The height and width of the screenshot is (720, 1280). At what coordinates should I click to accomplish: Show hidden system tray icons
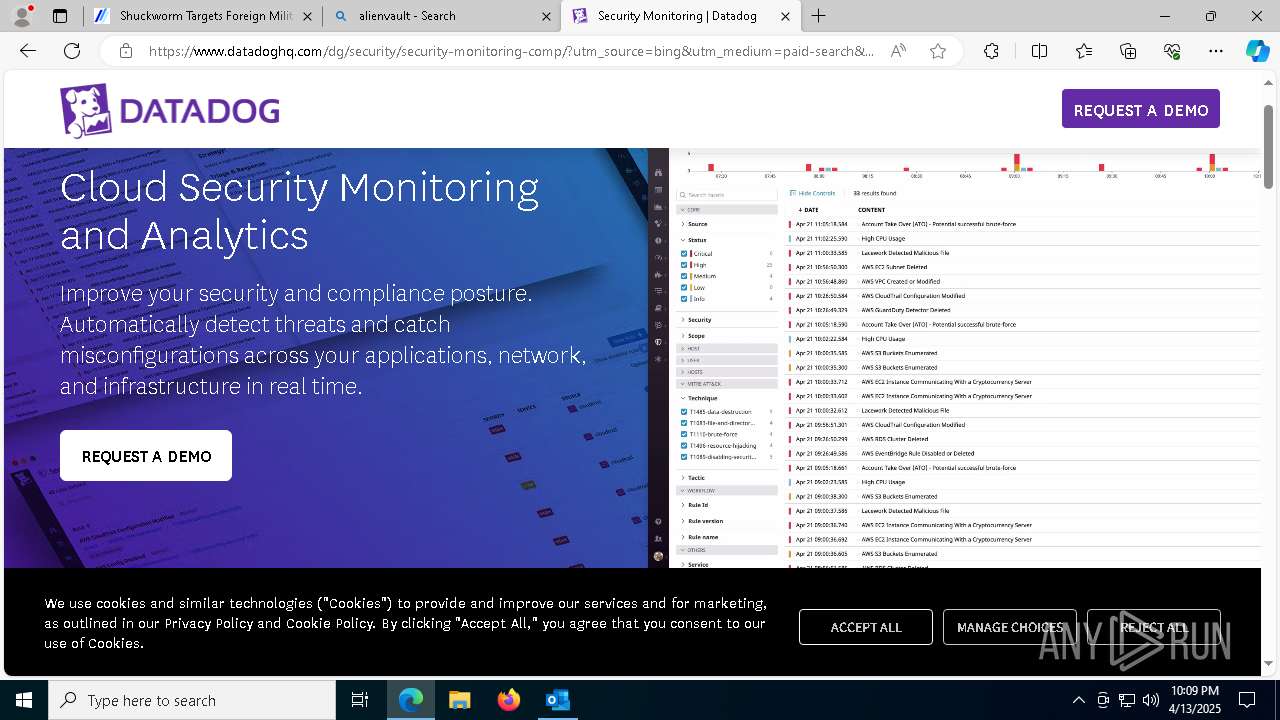[x=1078, y=700]
